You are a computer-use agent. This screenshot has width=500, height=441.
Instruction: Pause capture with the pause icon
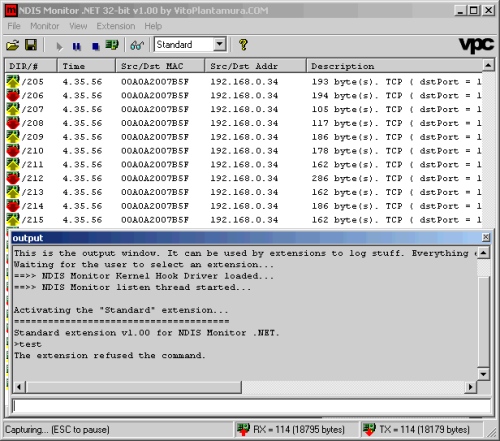click(x=77, y=46)
